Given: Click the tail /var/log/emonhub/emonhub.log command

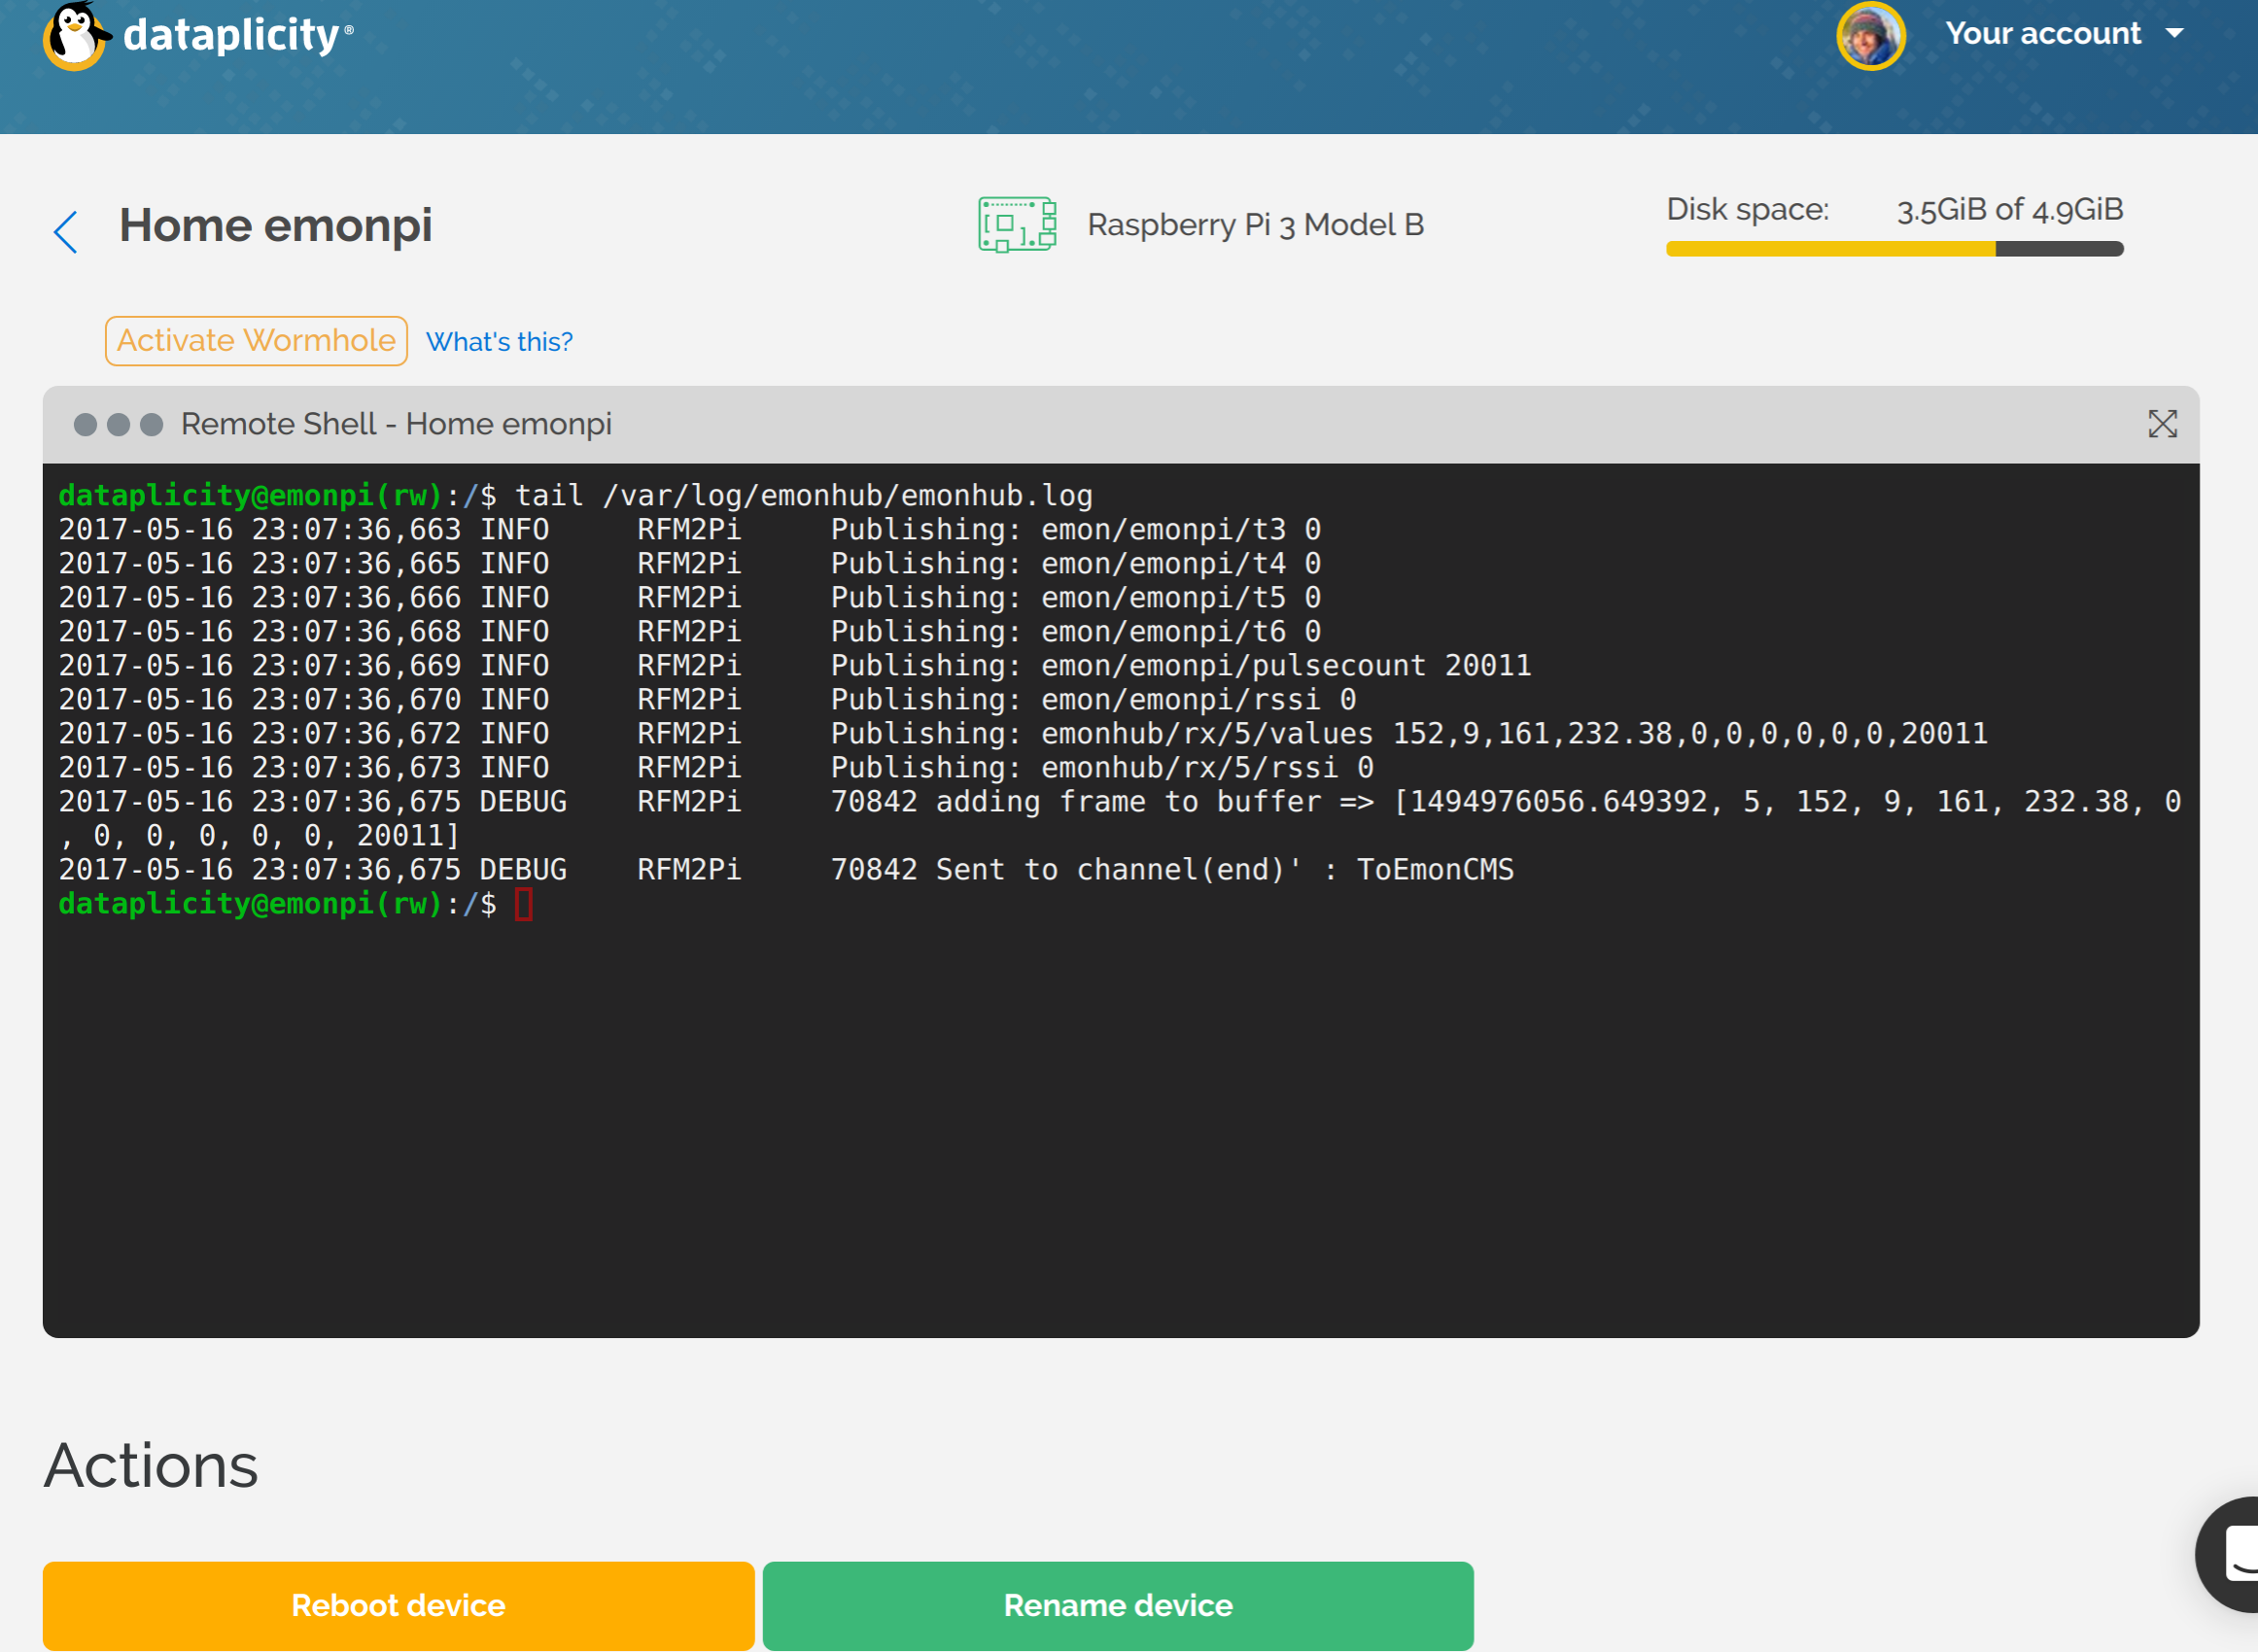Looking at the screenshot, I should (x=804, y=495).
